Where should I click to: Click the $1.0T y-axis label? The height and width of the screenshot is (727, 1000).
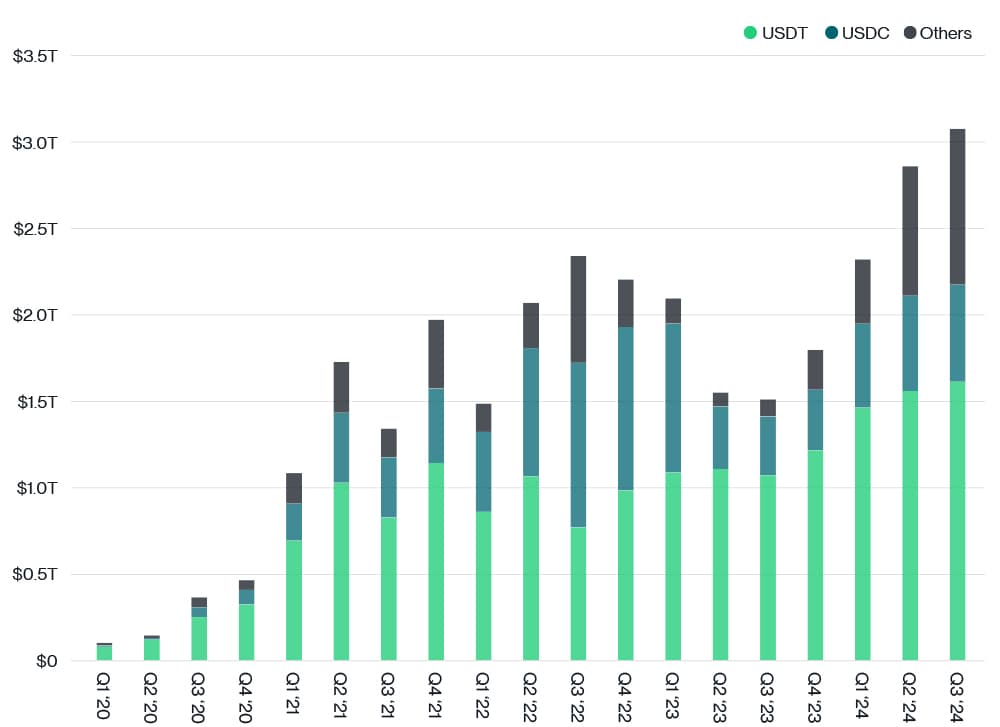[x=35, y=488]
